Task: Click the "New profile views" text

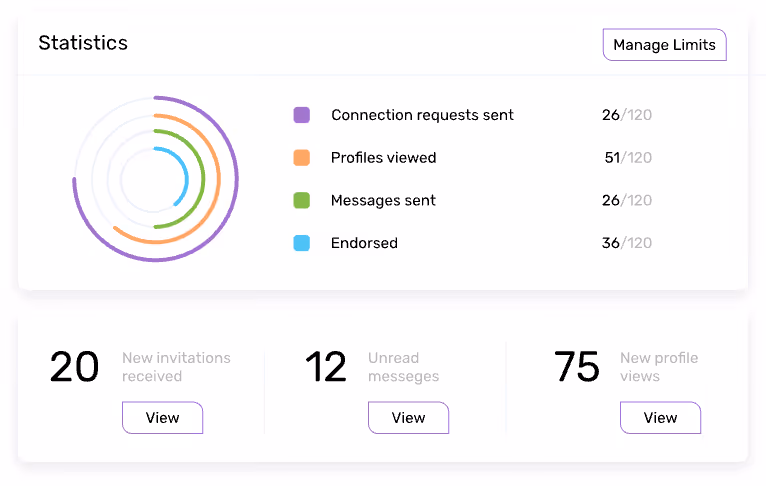Action: (x=659, y=367)
